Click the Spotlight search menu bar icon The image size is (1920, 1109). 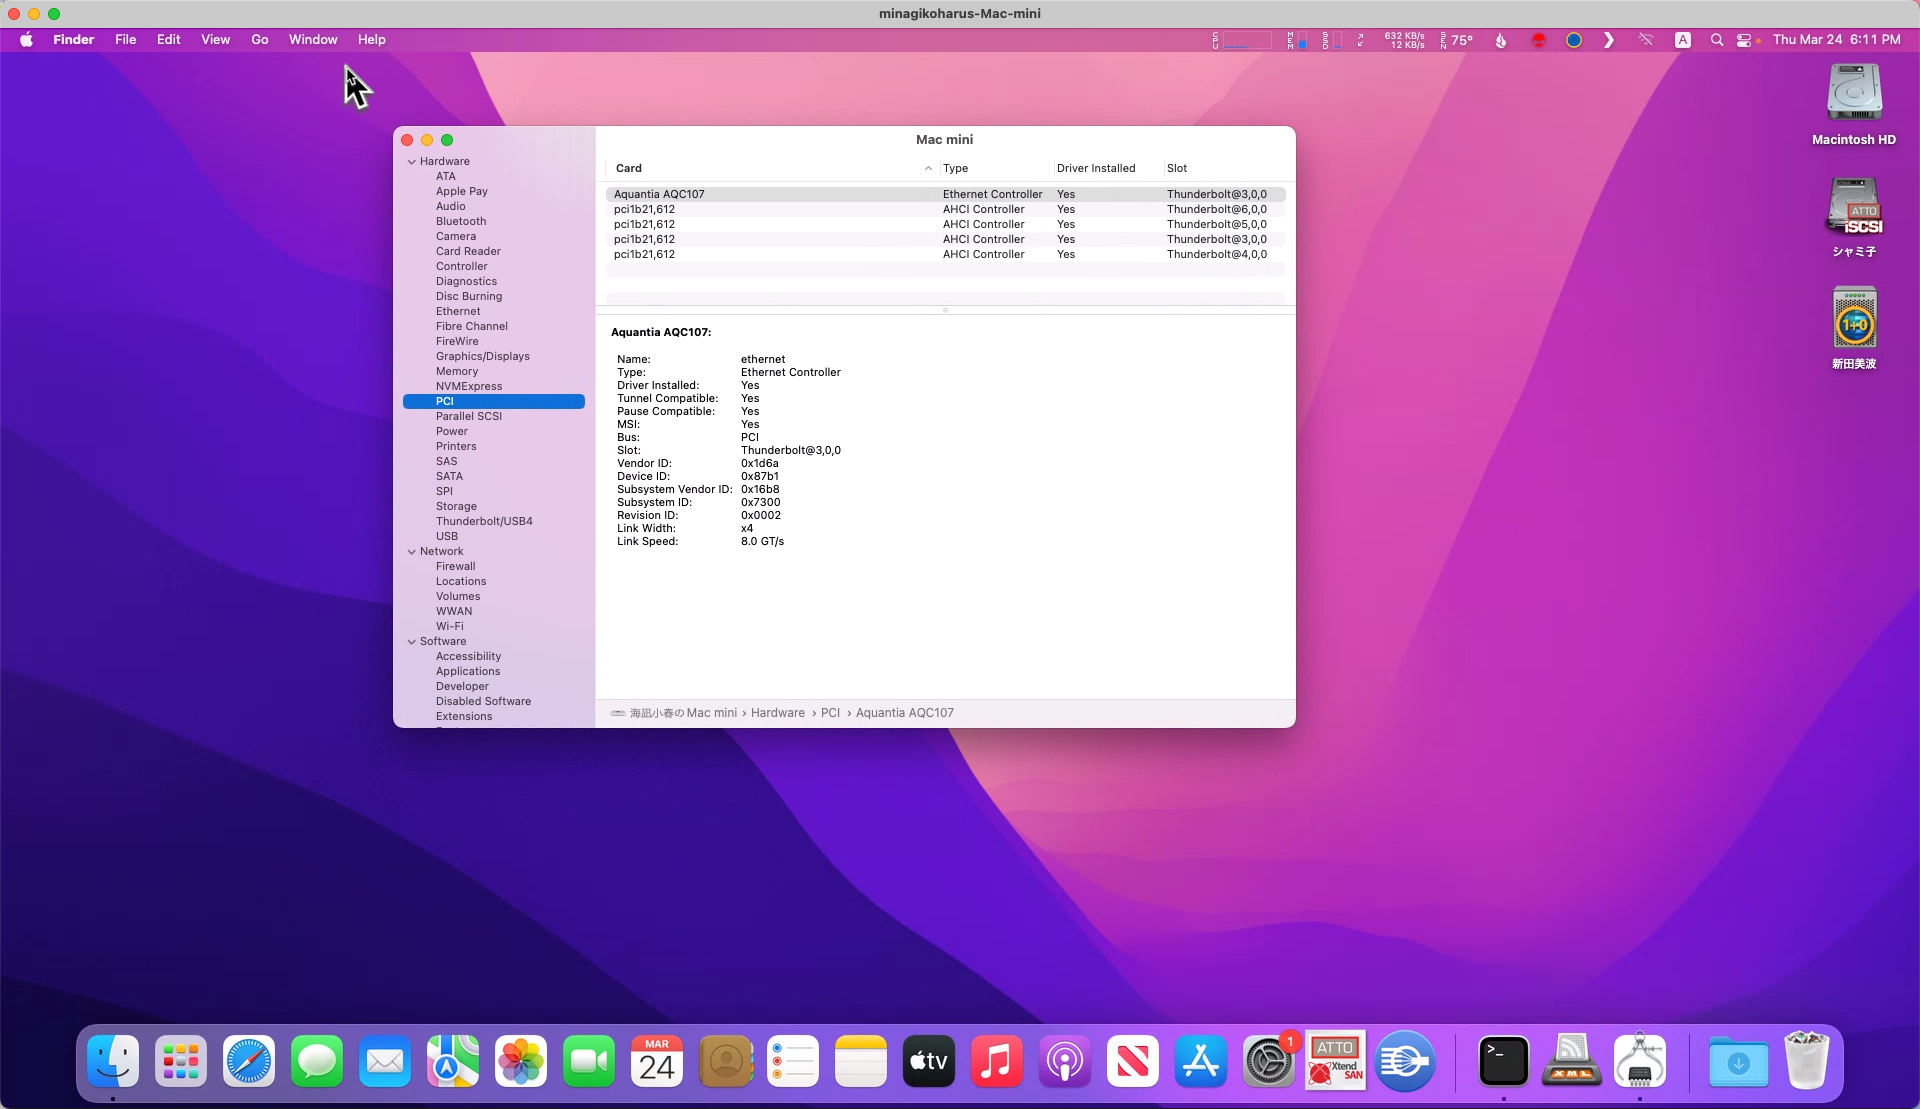coord(1716,40)
